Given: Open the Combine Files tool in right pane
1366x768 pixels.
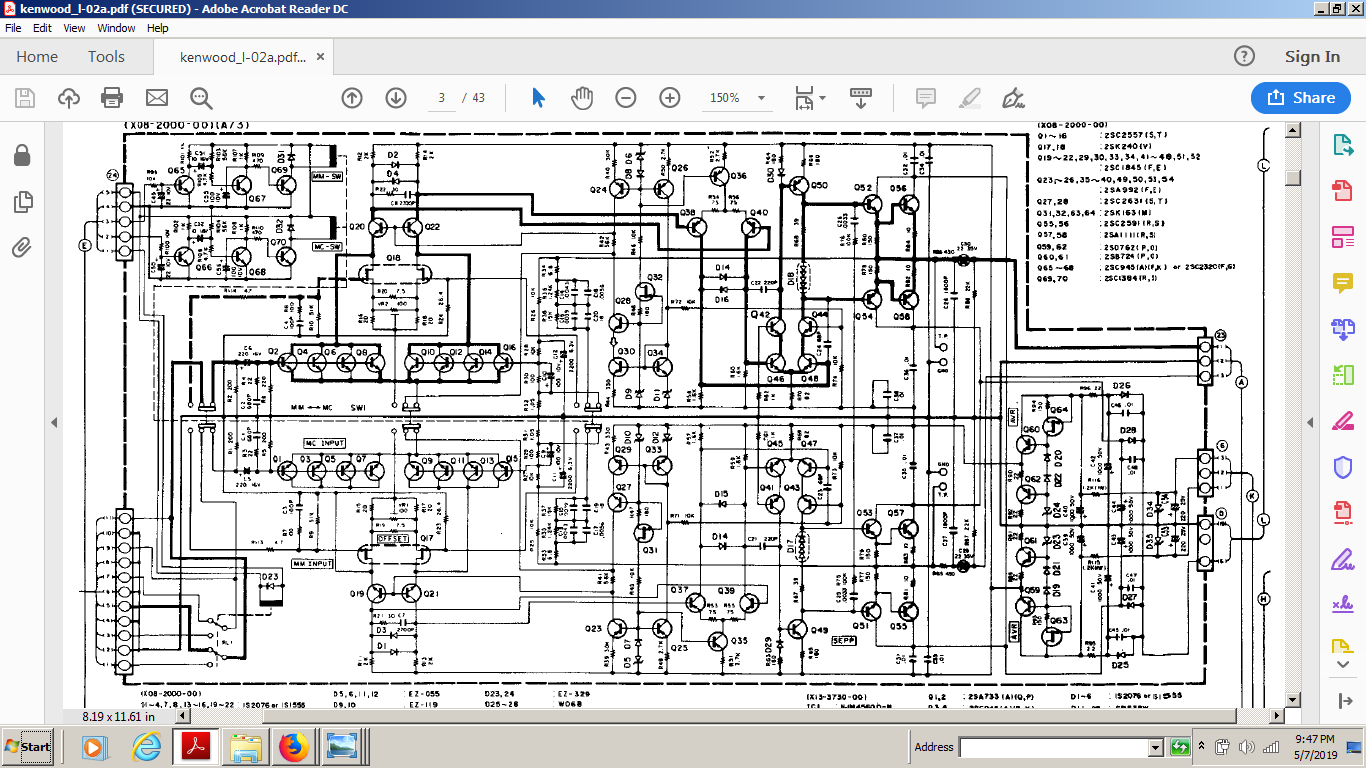Looking at the screenshot, I should pos(1342,328).
